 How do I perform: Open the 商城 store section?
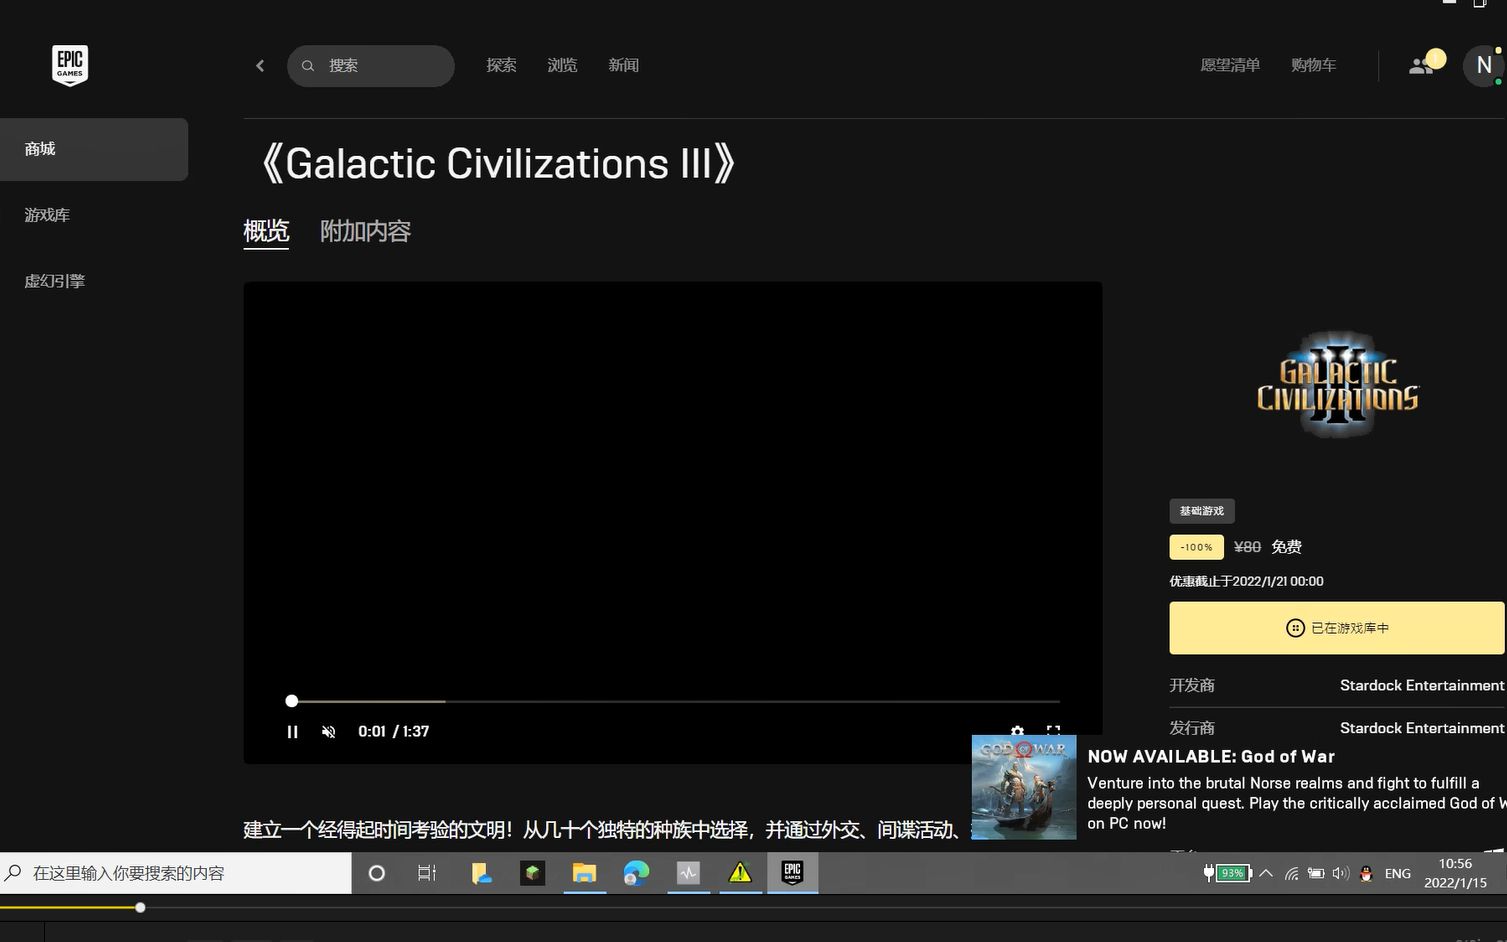coord(94,149)
